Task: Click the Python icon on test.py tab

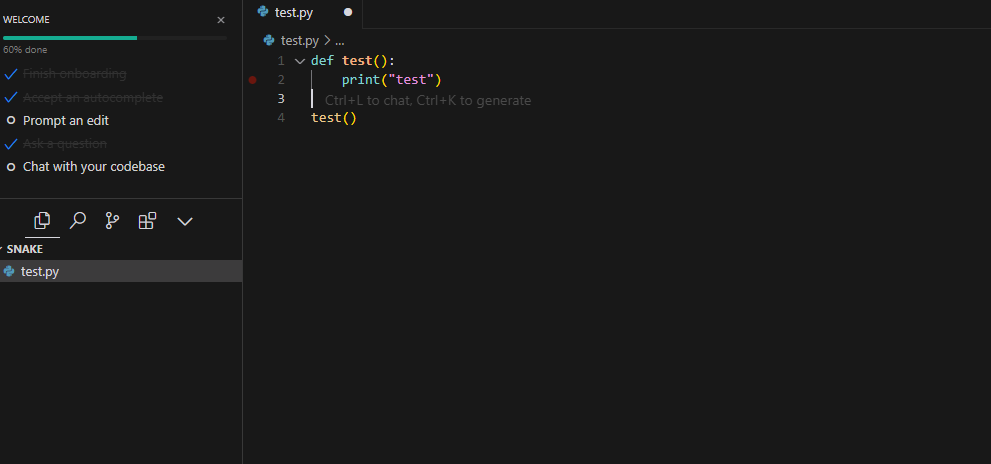Action: 263,13
